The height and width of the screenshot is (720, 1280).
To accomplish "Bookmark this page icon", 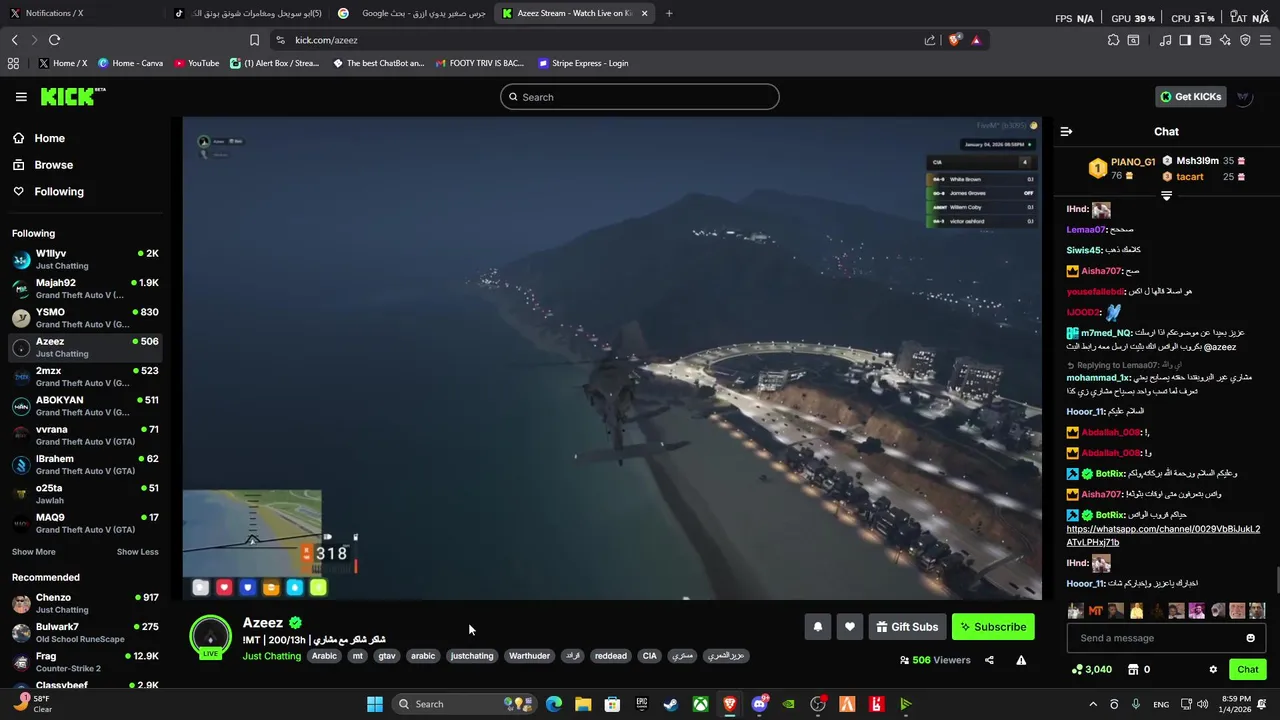I will (254, 40).
